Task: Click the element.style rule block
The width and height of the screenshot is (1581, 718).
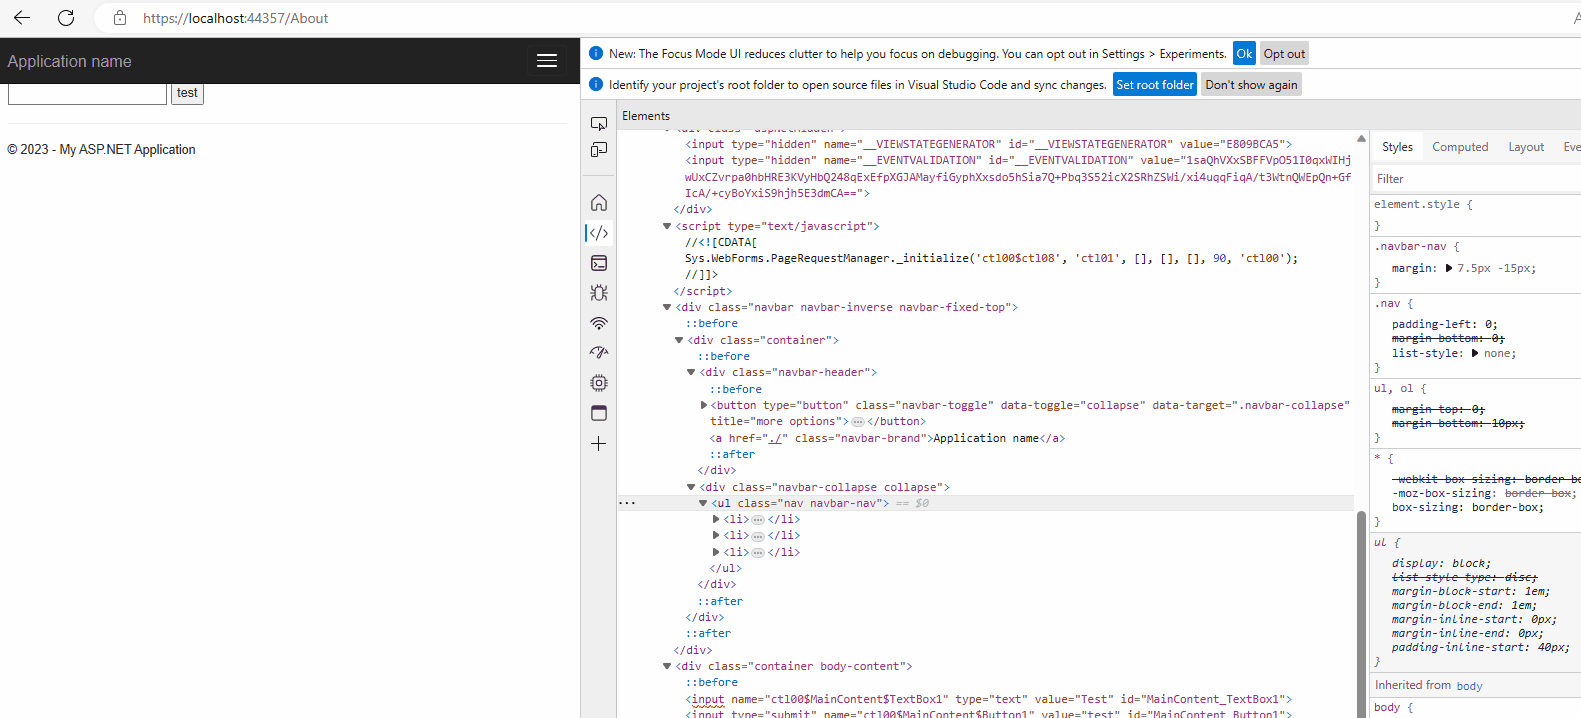Action: pyautogui.click(x=1476, y=215)
